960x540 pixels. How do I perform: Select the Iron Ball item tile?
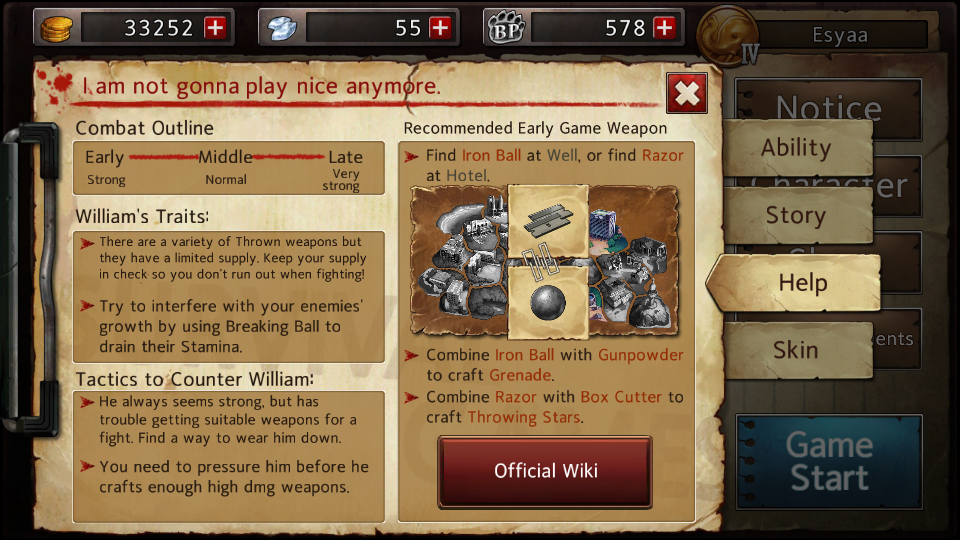pyautogui.click(x=548, y=302)
